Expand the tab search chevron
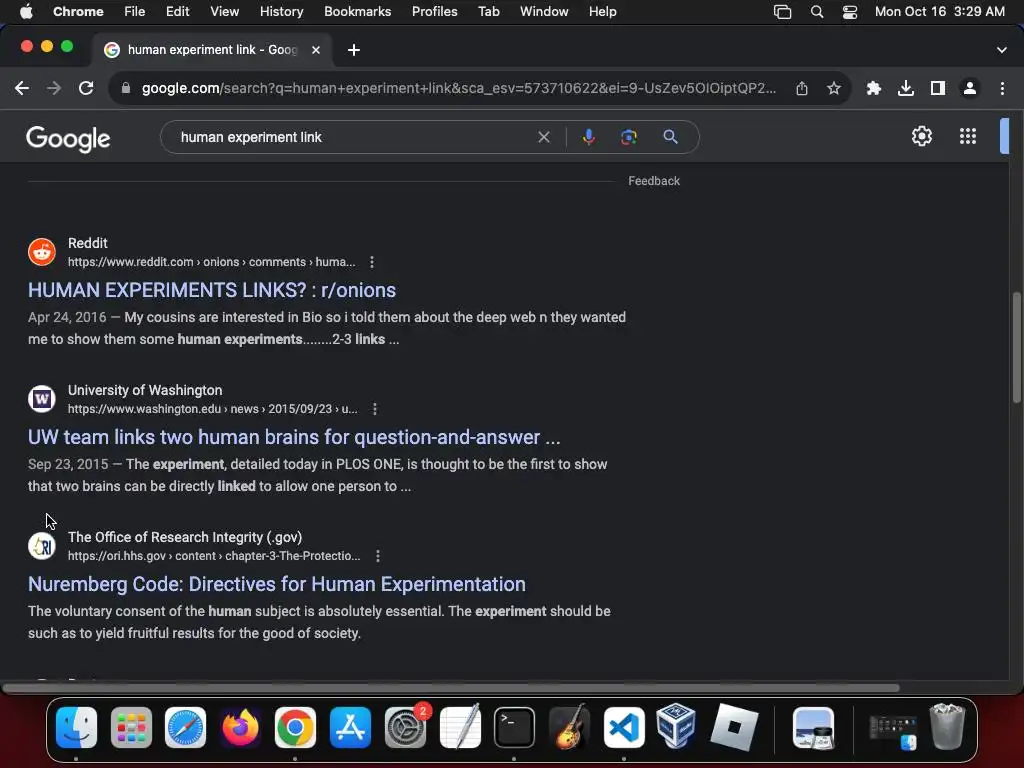1024x768 pixels. (x=1001, y=50)
